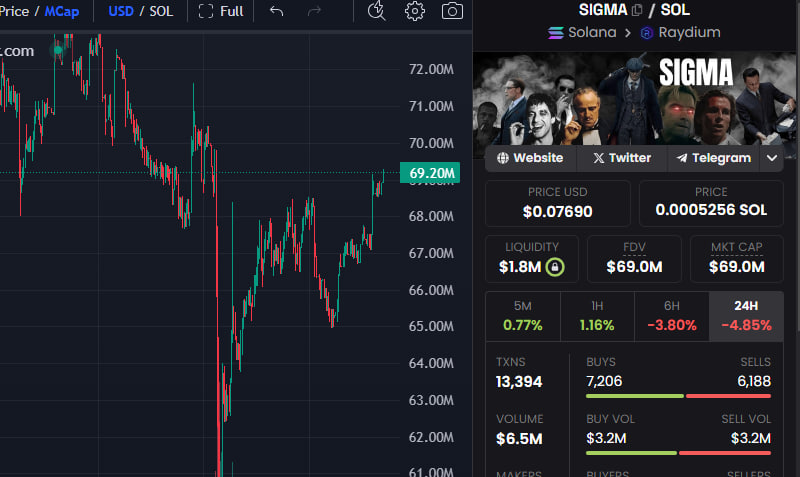Open chart settings gear

click(414, 11)
